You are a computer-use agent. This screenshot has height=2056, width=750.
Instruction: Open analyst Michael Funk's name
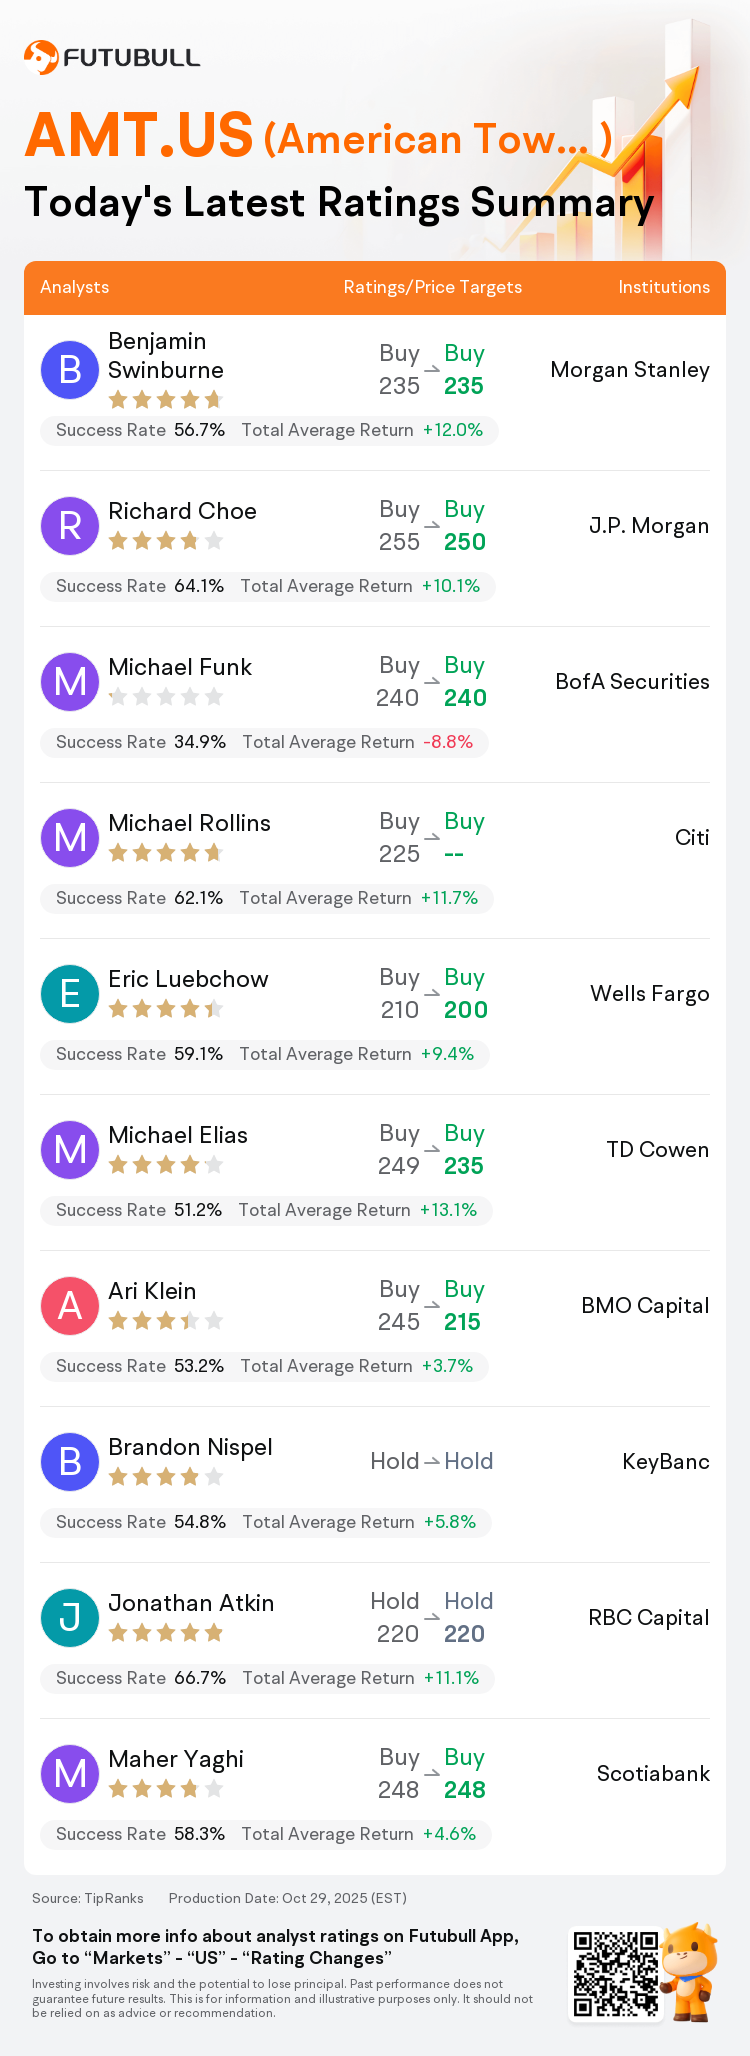pyautogui.click(x=180, y=667)
